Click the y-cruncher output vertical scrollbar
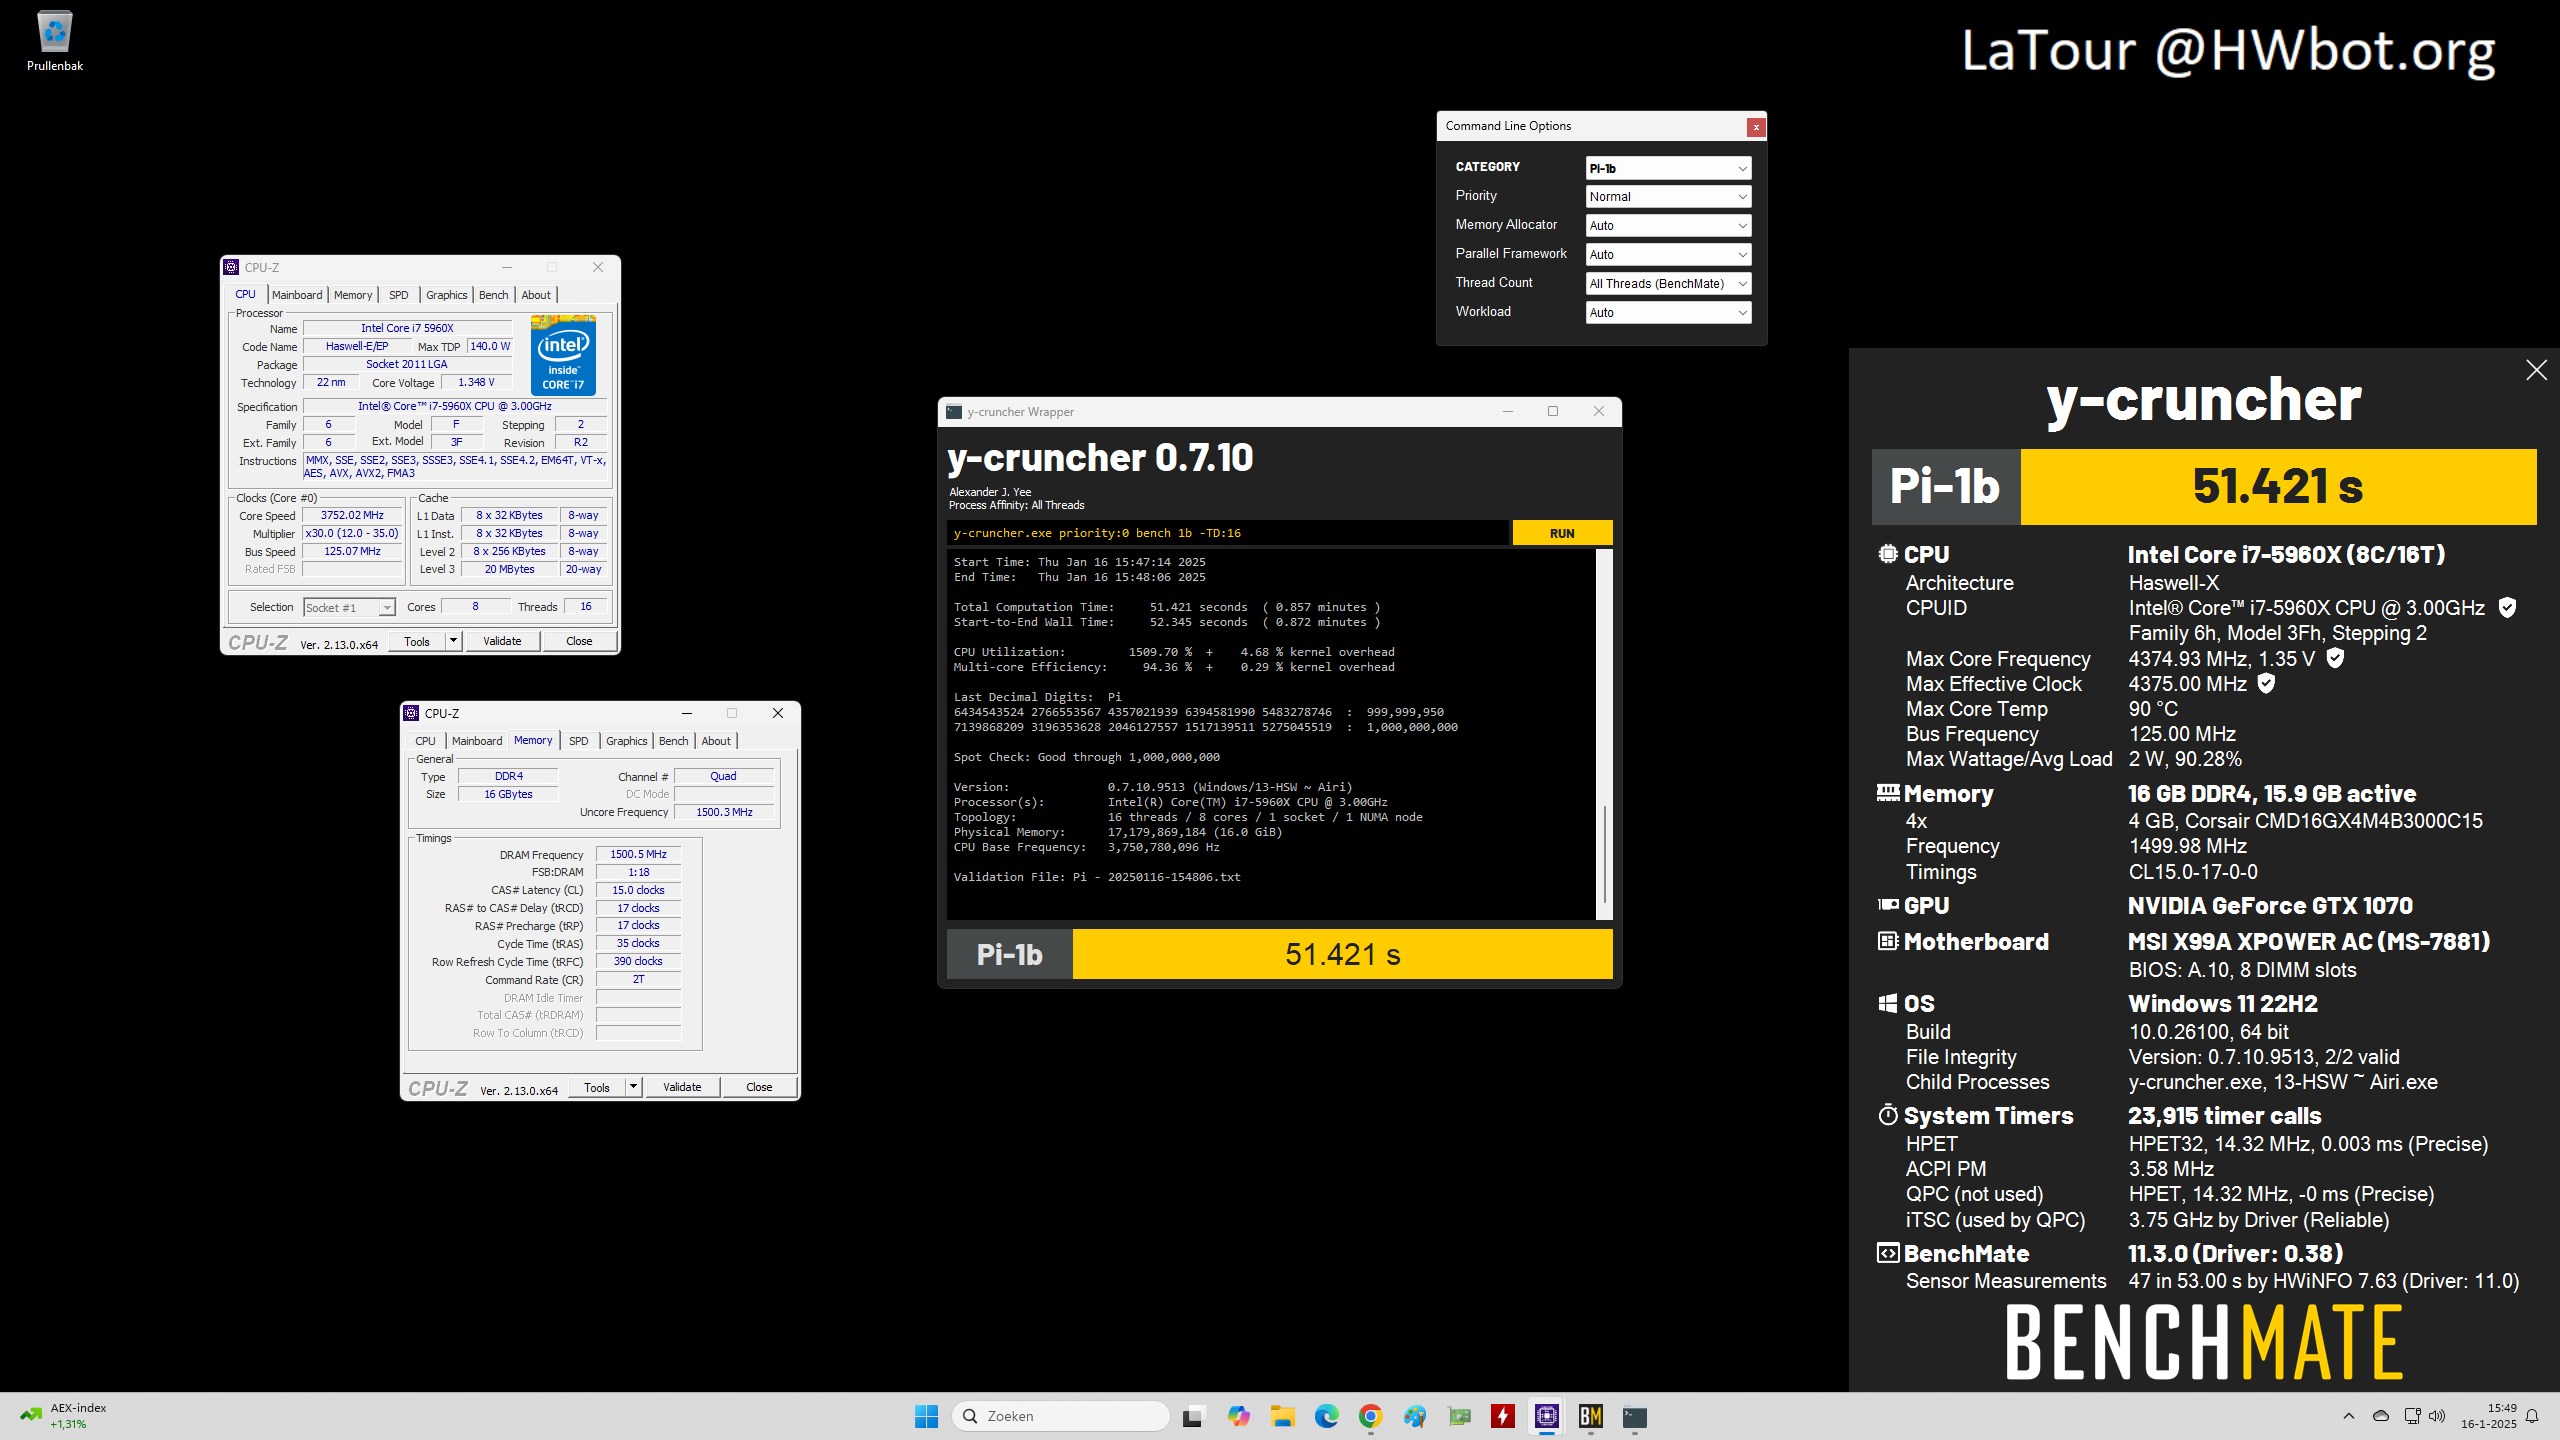The height and width of the screenshot is (1440, 2560). pyautogui.click(x=1604, y=734)
